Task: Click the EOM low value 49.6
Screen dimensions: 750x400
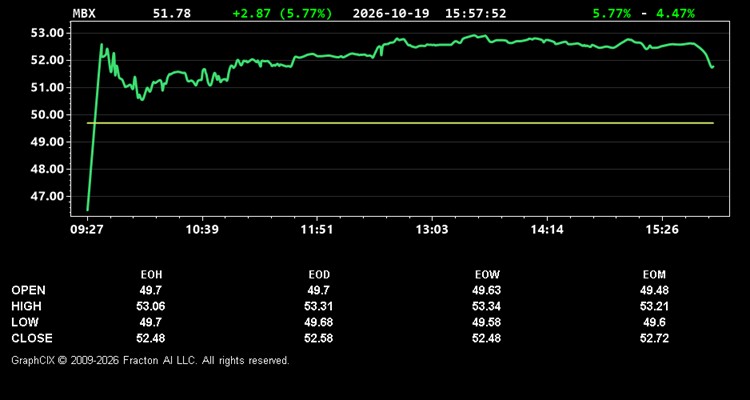Action: tap(654, 322)
